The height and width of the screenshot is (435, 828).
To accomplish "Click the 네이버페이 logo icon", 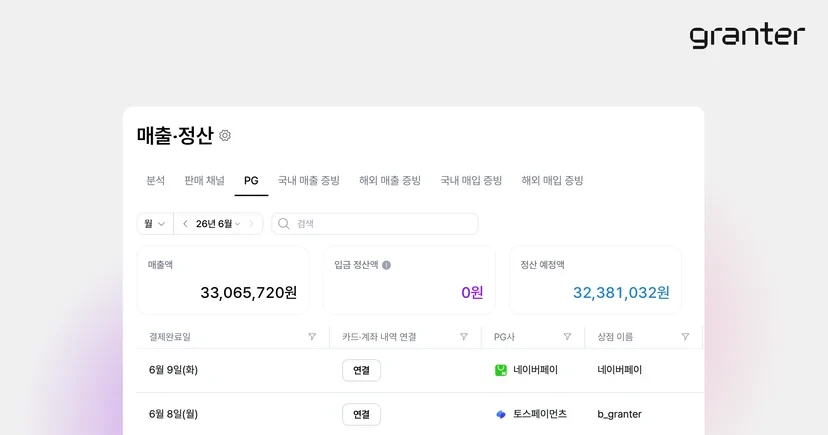I will pyautogui.click(x=501, y=370).
